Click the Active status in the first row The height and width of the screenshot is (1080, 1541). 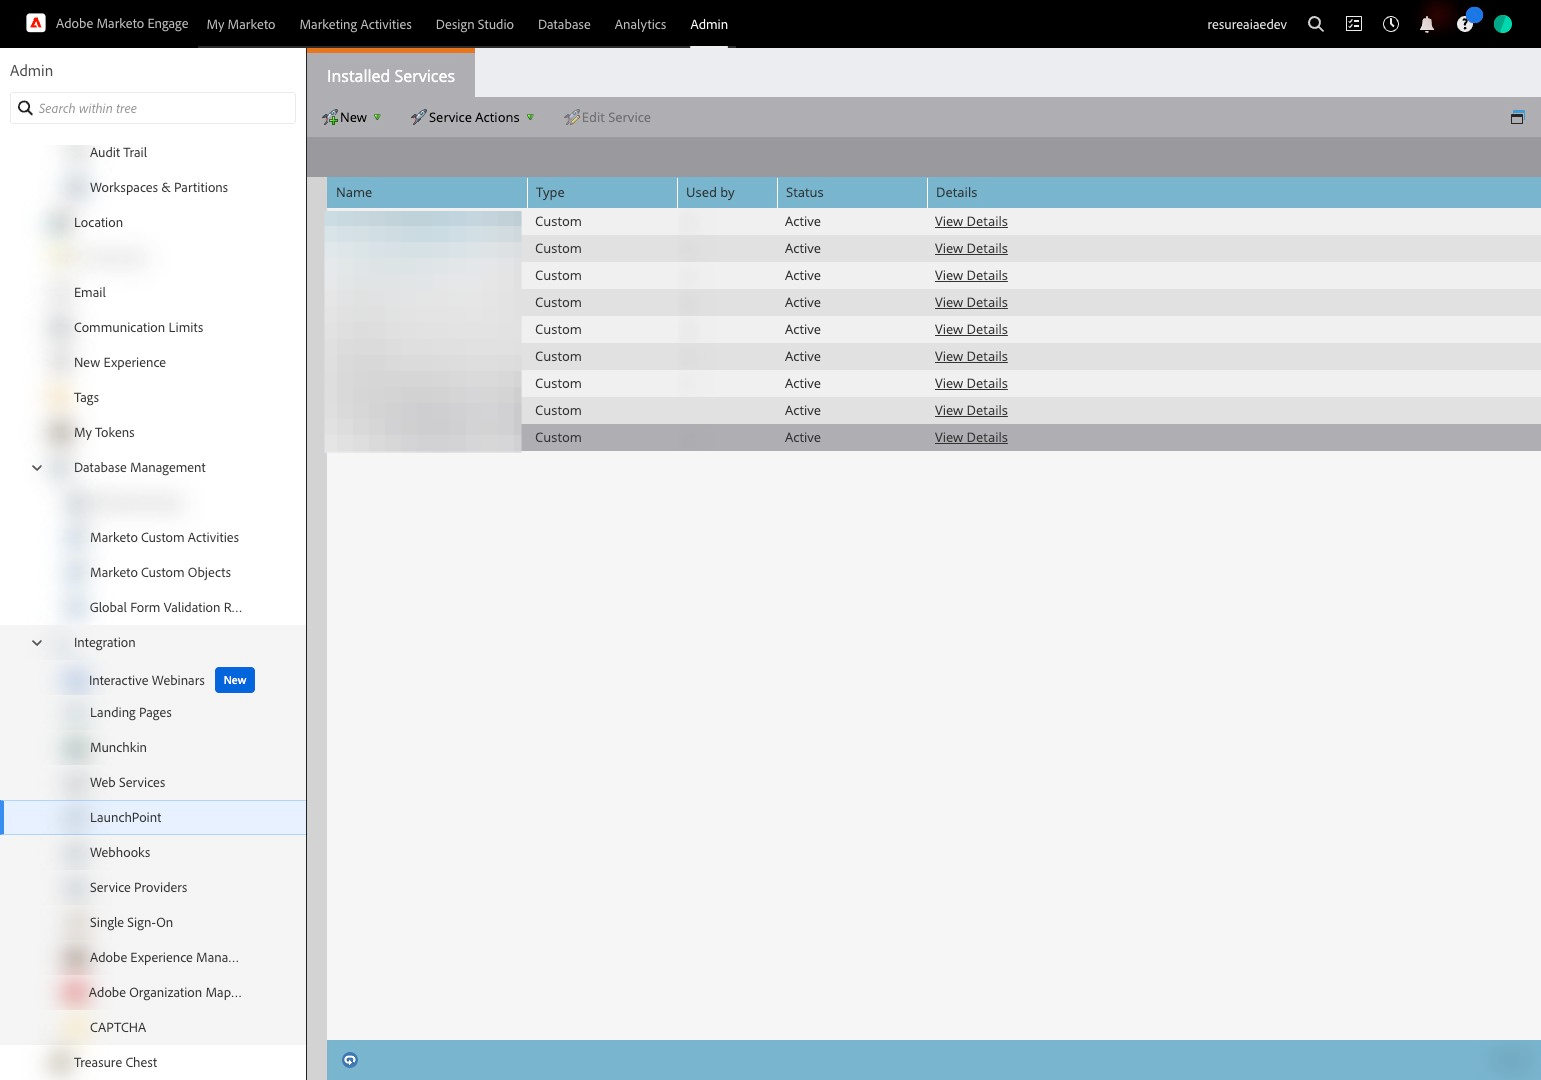803,221
